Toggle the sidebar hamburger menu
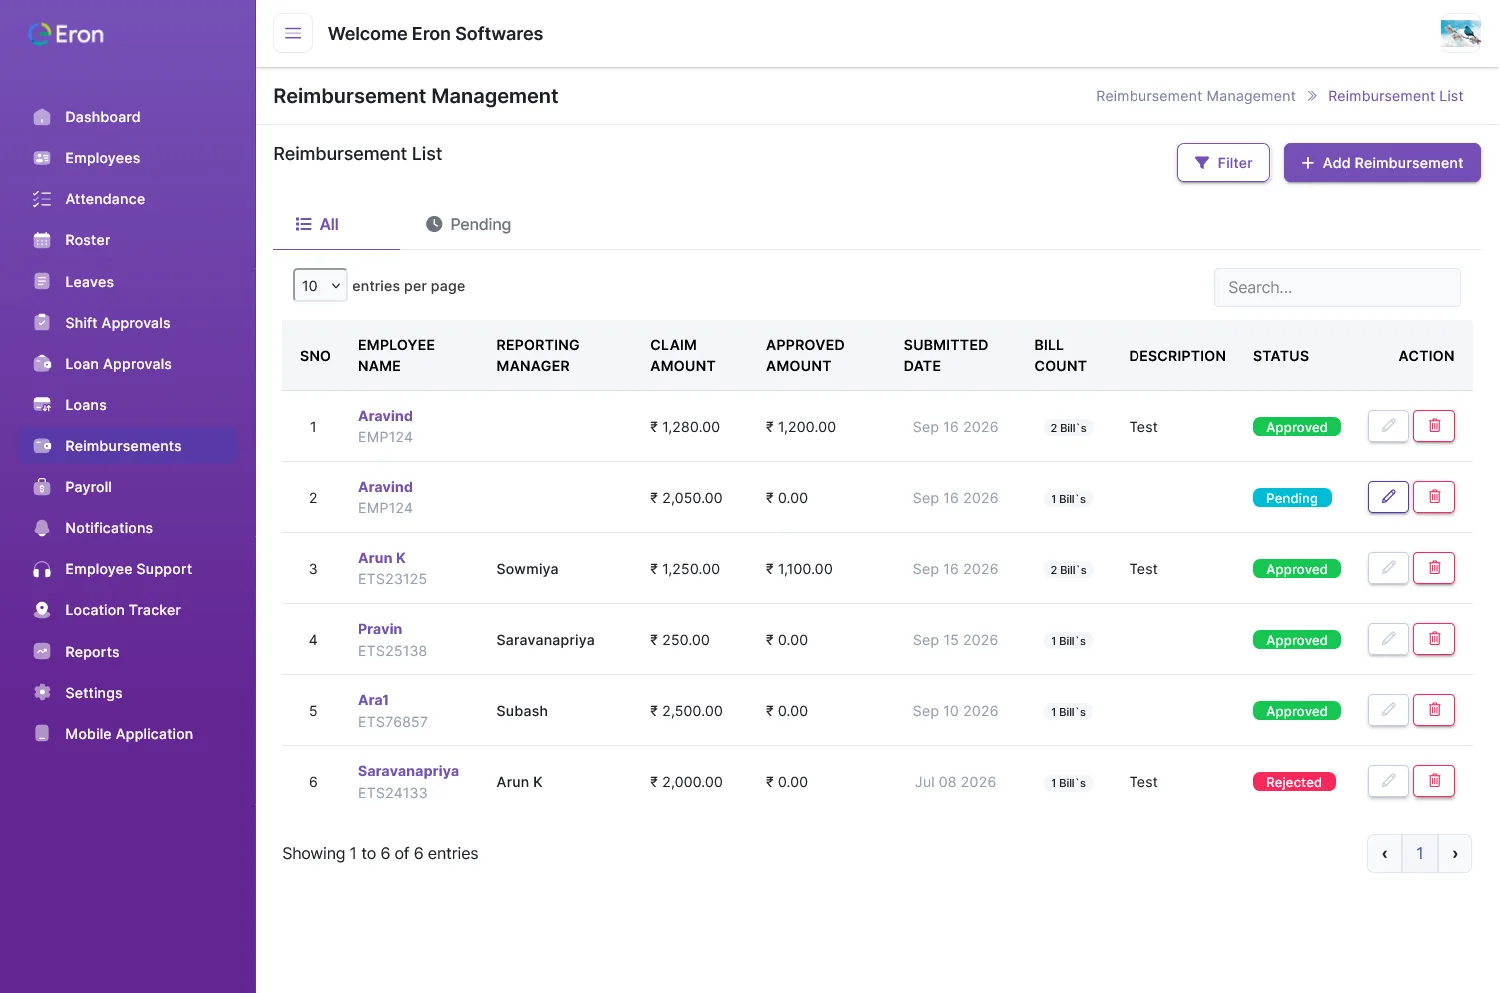Viewport: 1500px width, 993px height. tap(293, 33)
